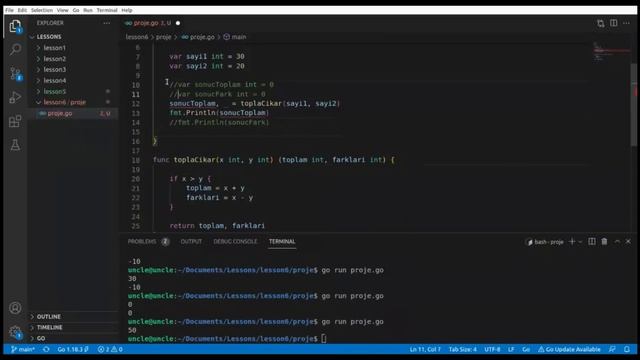Select proje.go in the explorer tree
The height and width of the screenshot is (360, 640).
[x=60, y=113]
